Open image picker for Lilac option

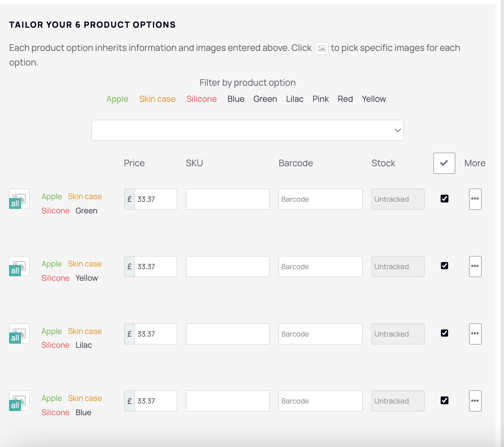(19, 334)
